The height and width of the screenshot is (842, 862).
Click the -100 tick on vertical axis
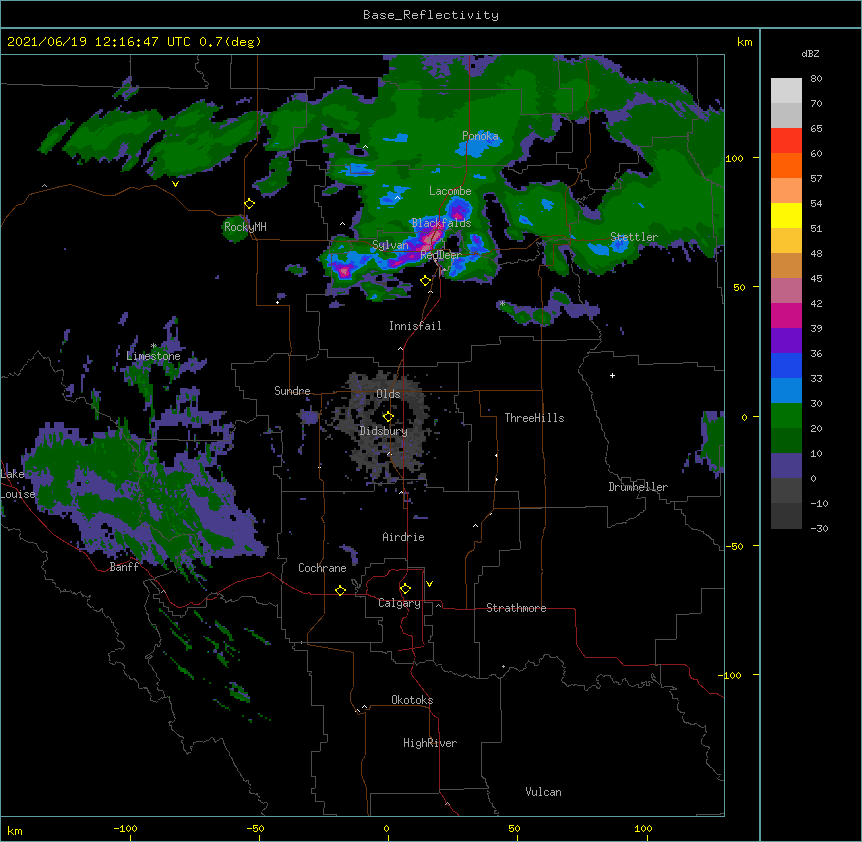732,675
